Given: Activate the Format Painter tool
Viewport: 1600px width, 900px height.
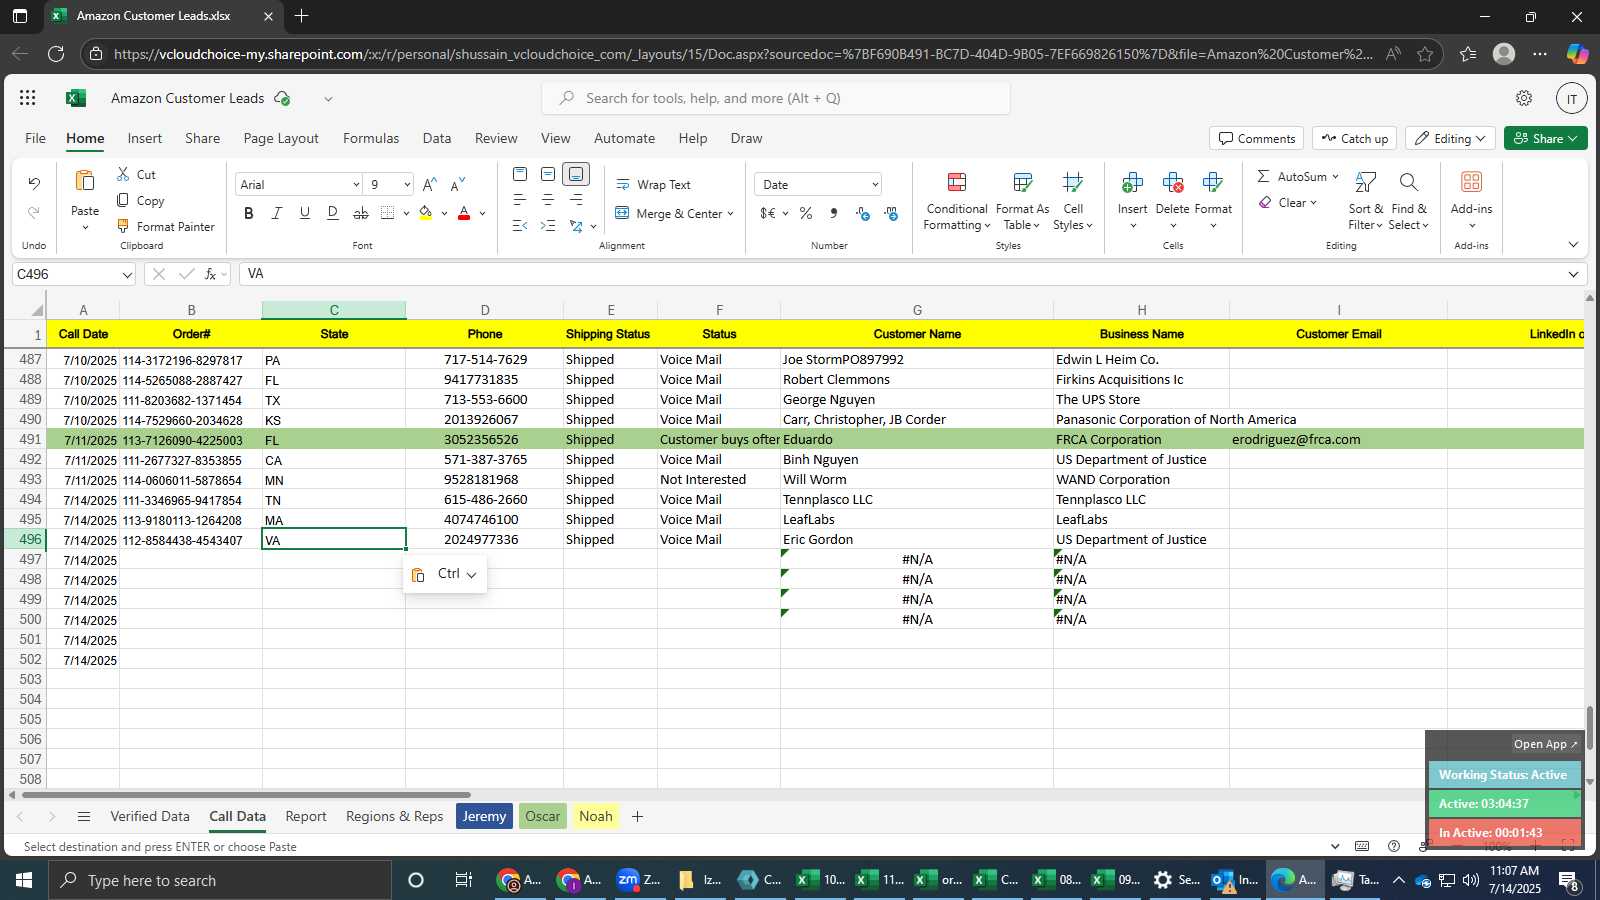Looking at the screenshot, I should 166,226.
